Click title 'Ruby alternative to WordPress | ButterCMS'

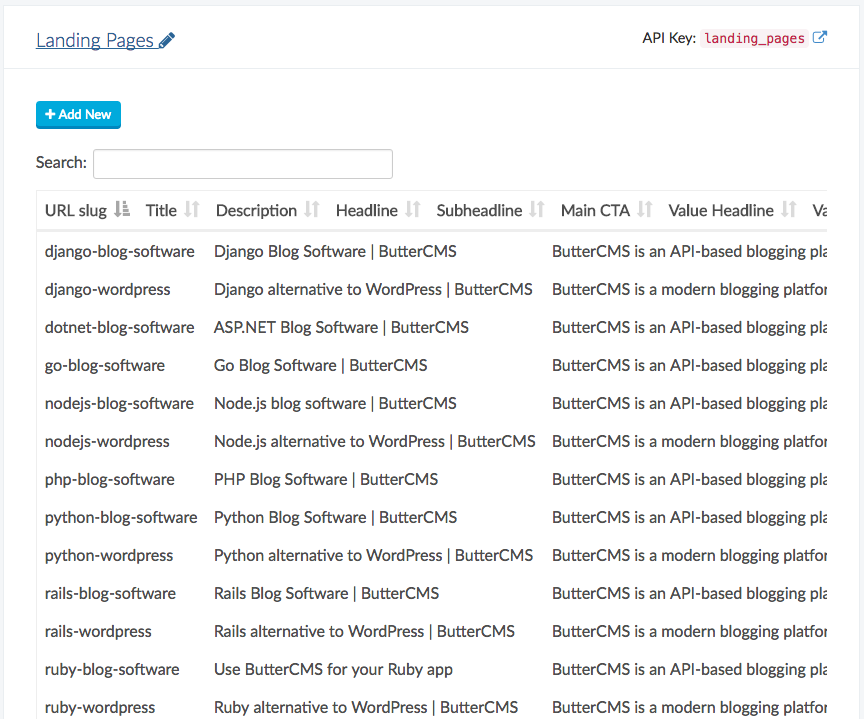tap(366, 707)
